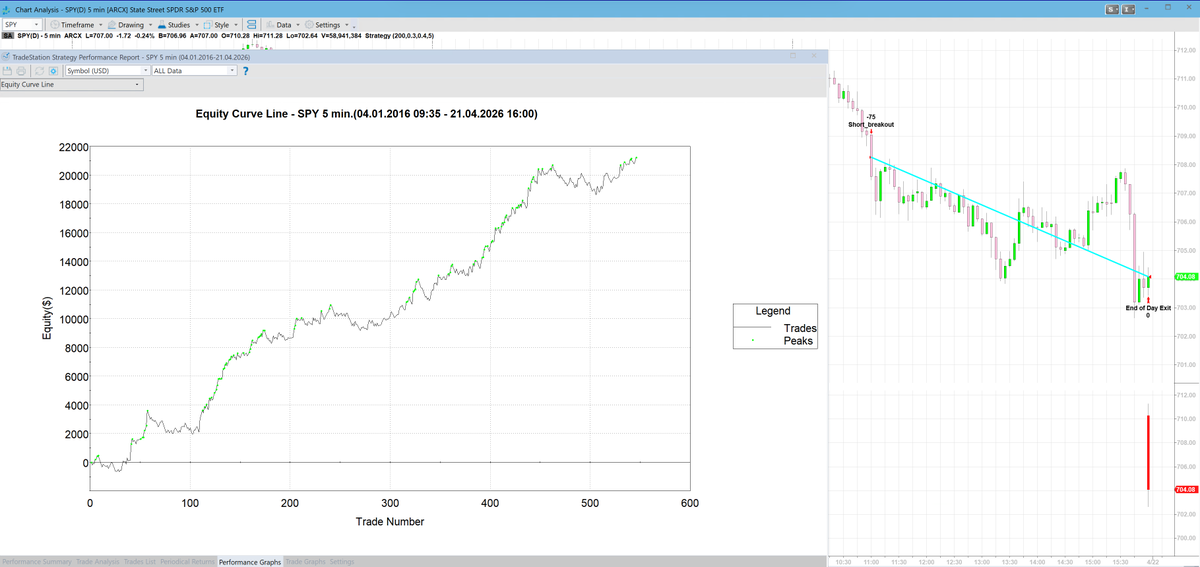
Task: Click the Data bar-chart icon
Action: click(x=270, y=24)
